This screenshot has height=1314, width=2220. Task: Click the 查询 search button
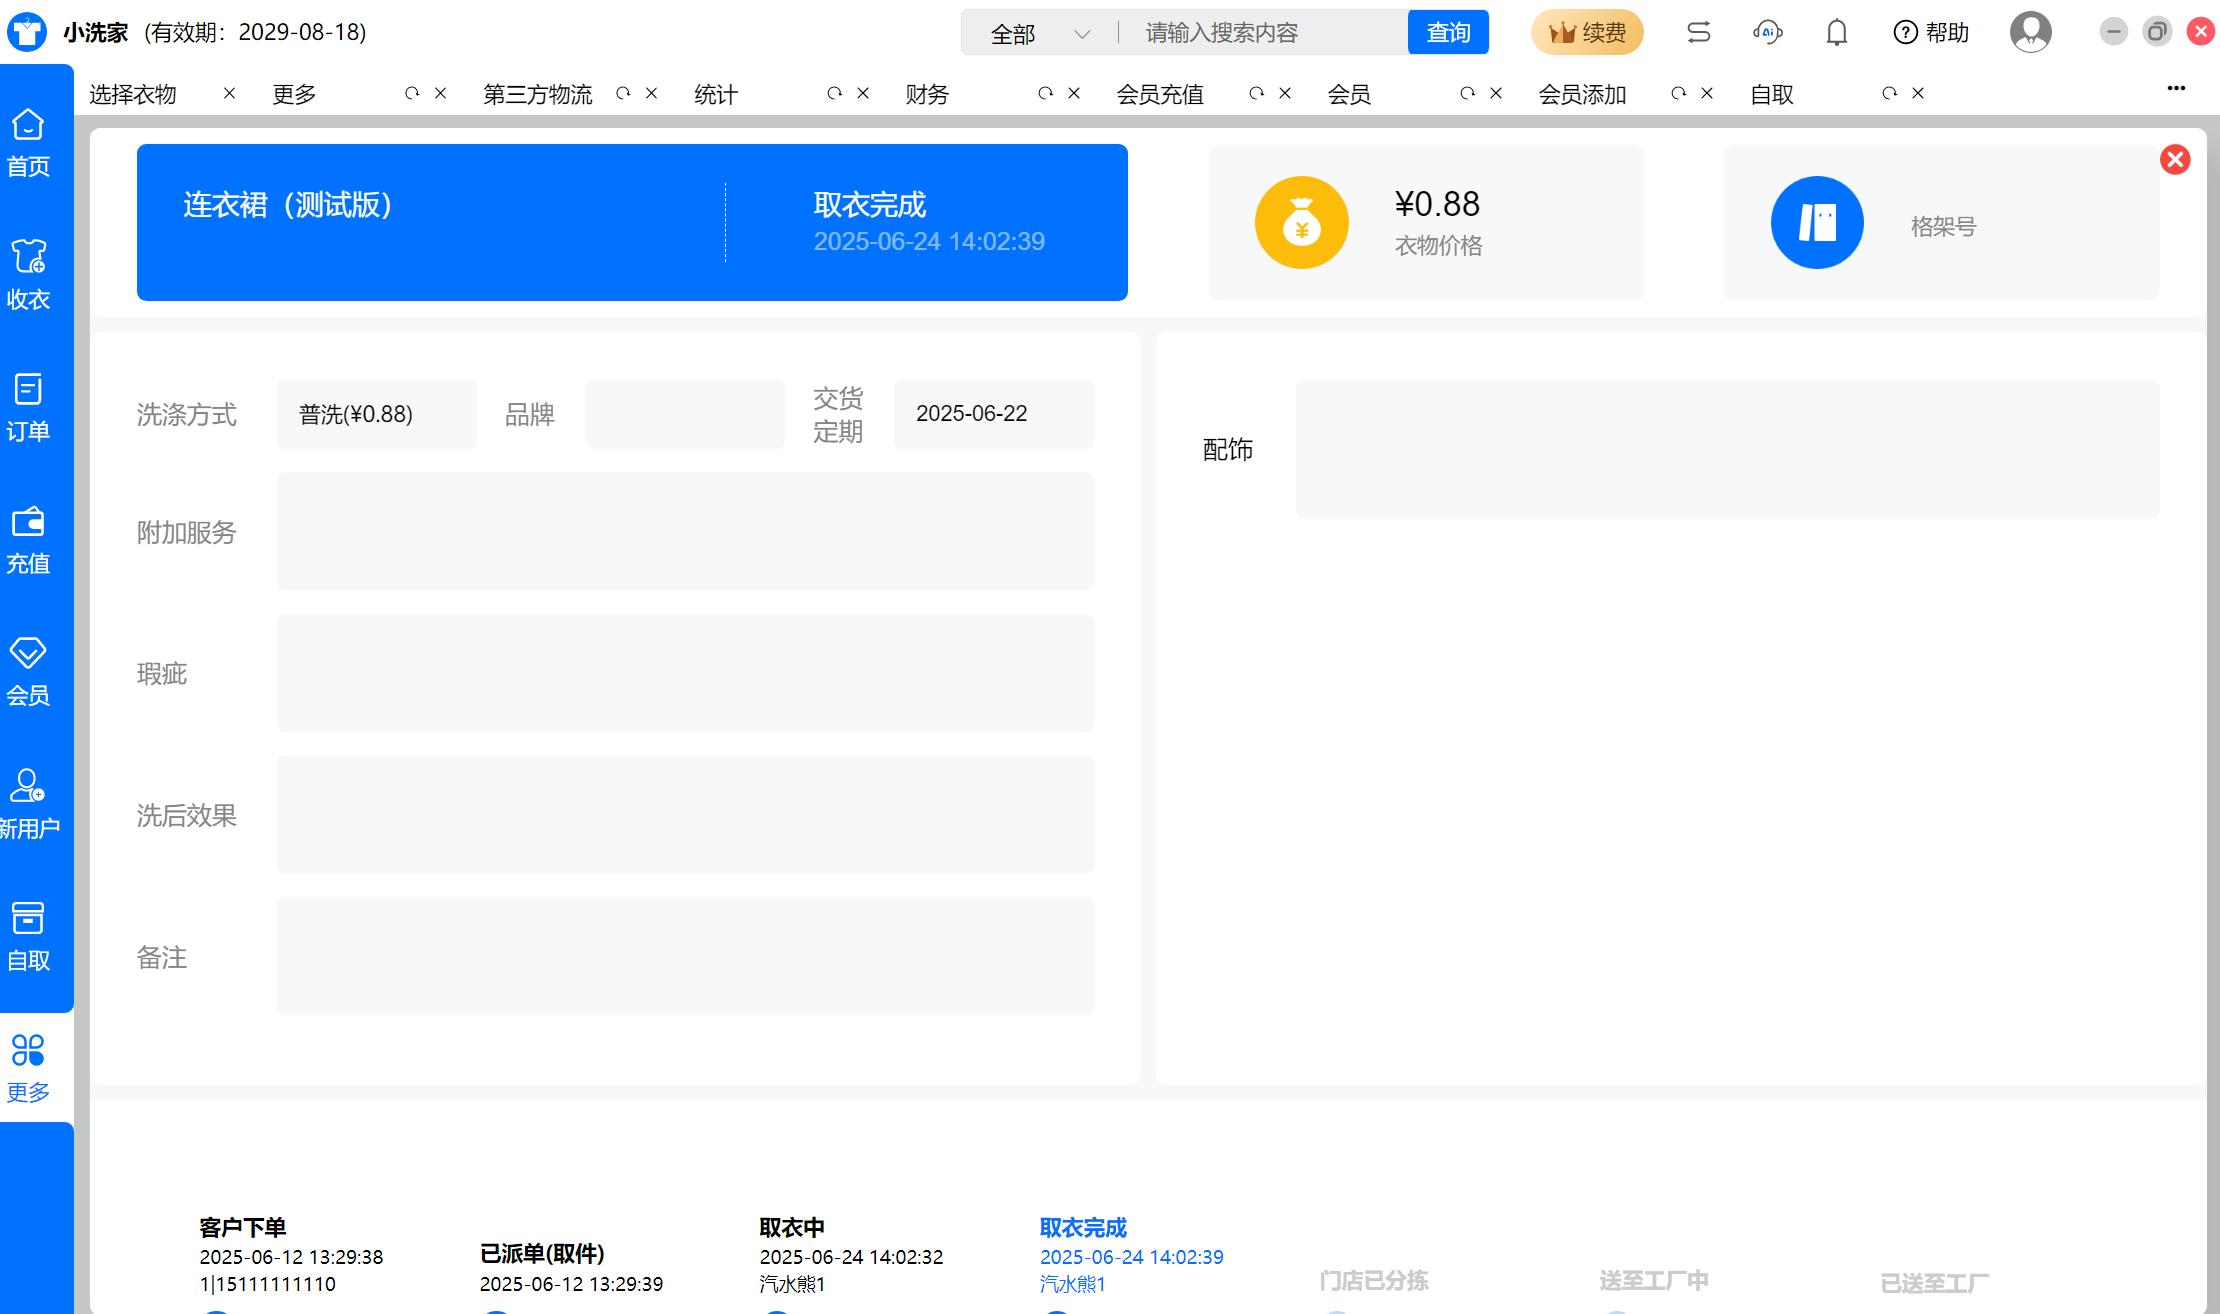click(1447, 33)
